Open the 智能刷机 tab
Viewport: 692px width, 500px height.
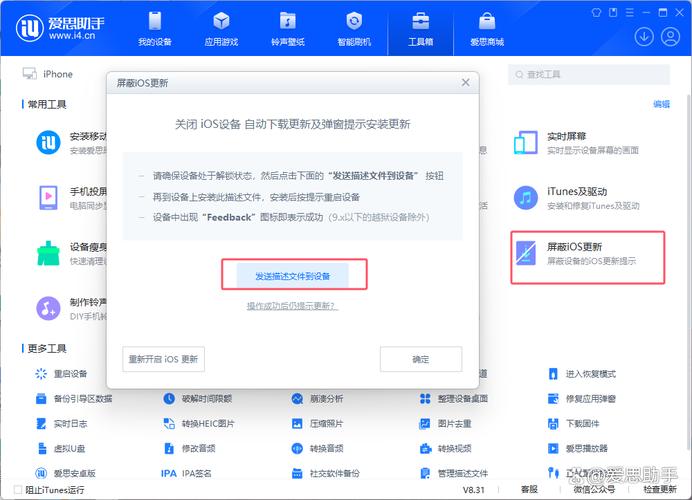pos(354,29)
